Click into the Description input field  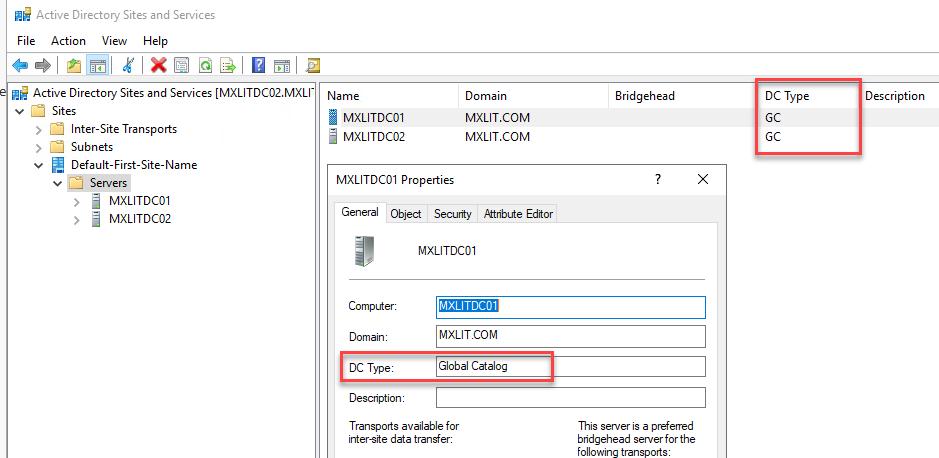(570, 398)
